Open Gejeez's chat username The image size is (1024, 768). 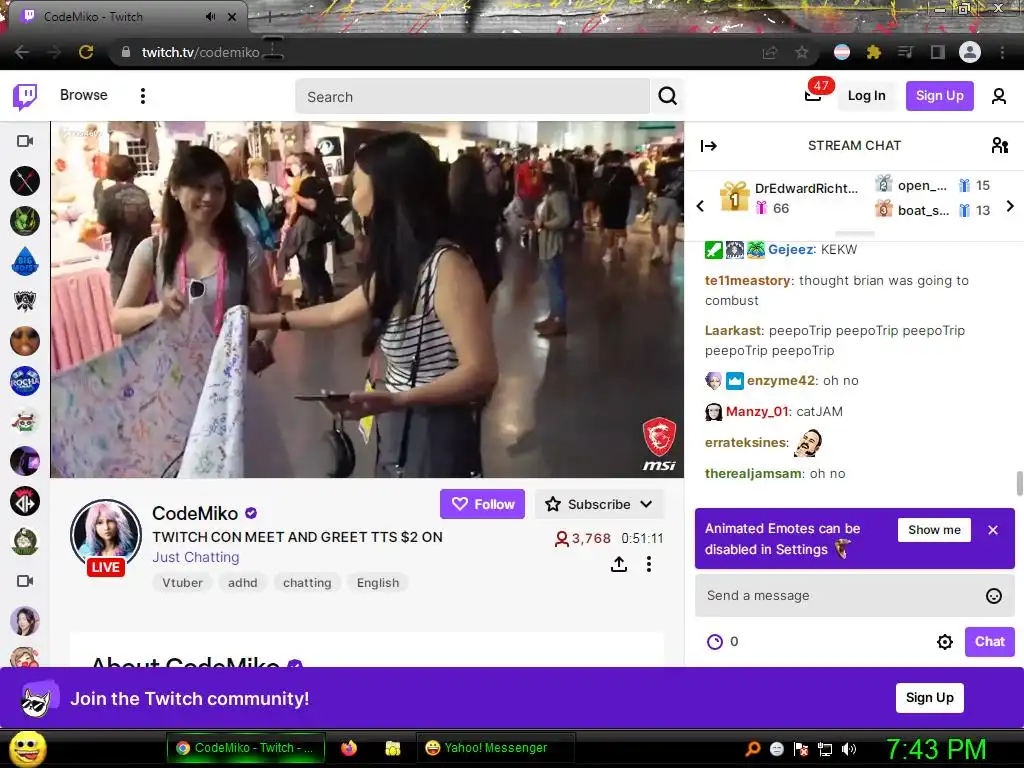(x=790, y=249)
